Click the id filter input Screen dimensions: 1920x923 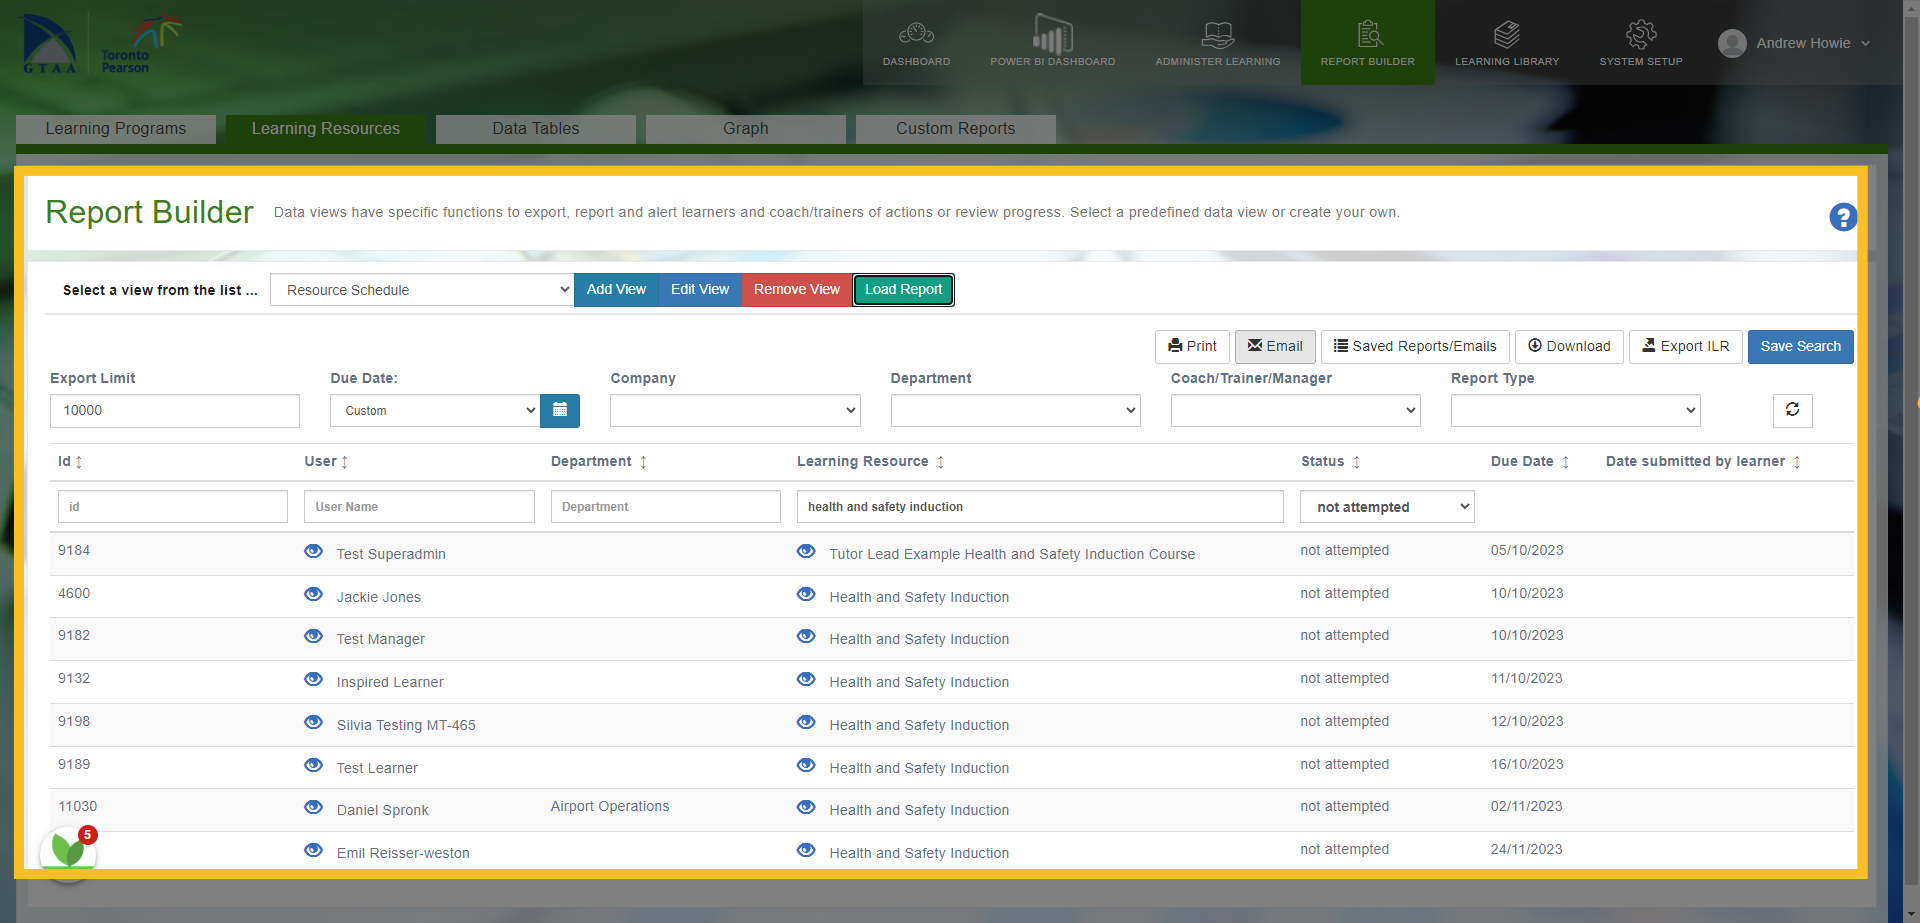(x=173, y=507)
